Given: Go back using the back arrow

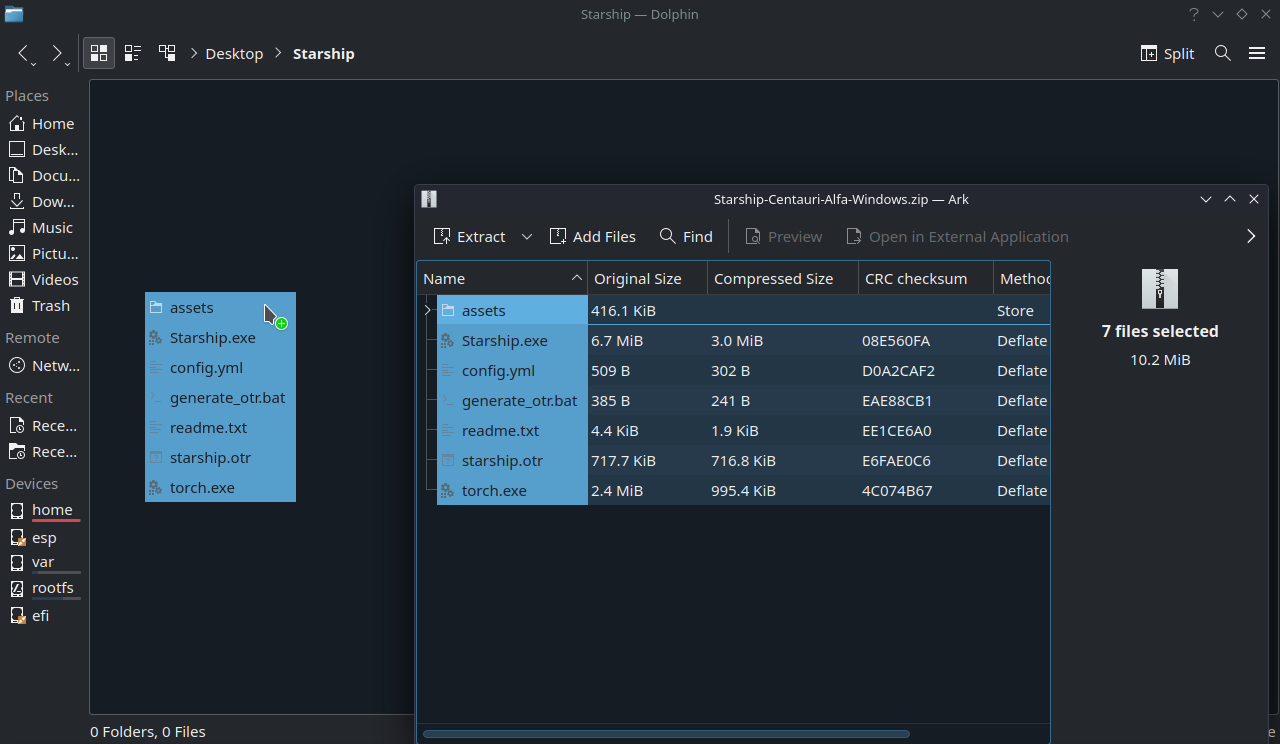Looking at the screenshot, I should (23, 53).
